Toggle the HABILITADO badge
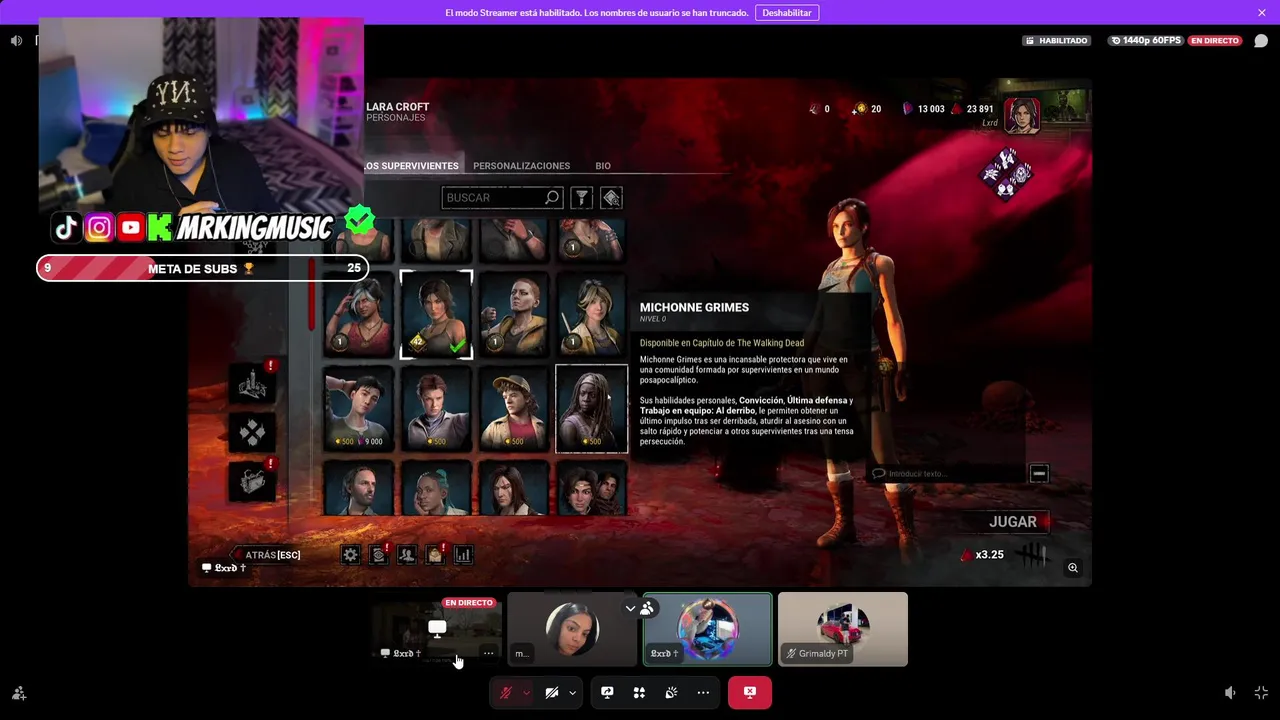 tap(1056, 41)
